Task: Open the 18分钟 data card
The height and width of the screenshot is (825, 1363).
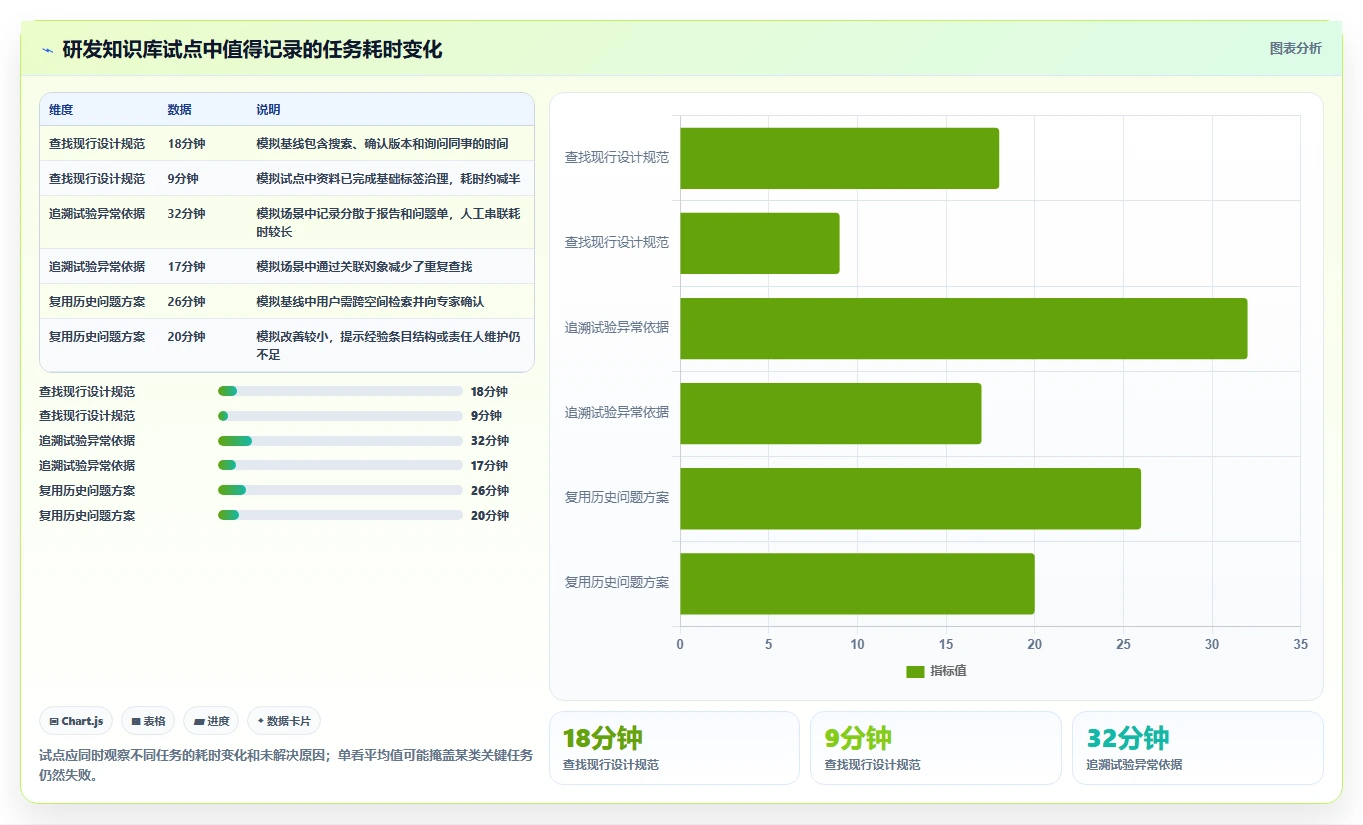Action: click(x=674, y=748)
